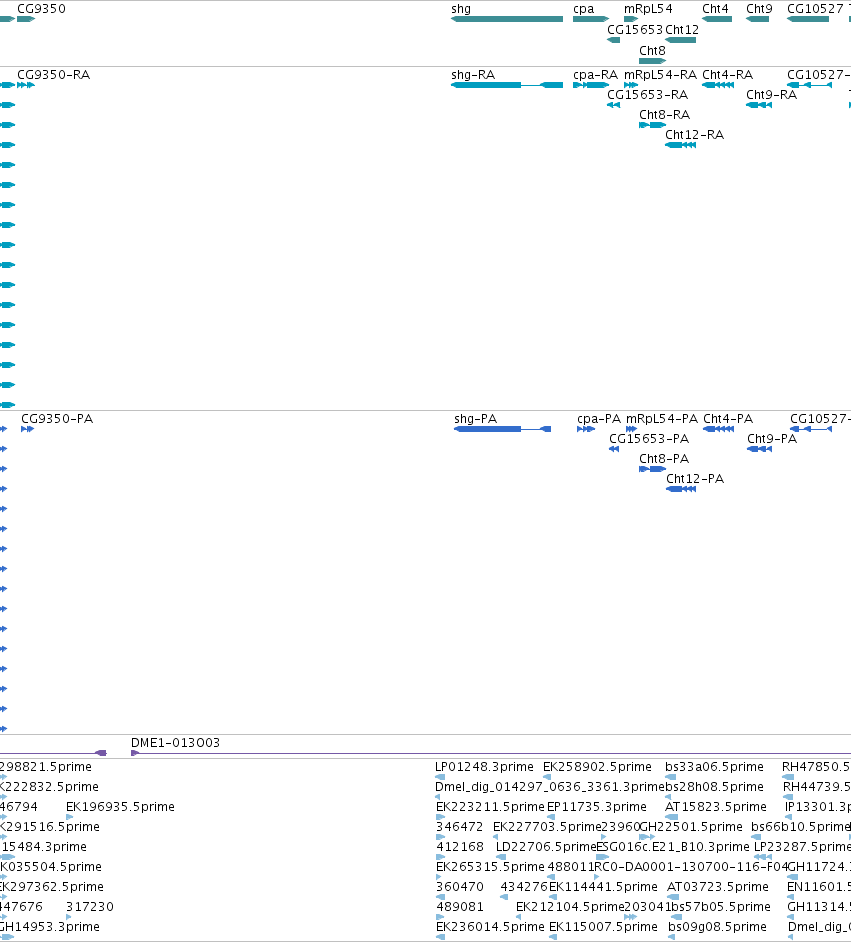Click the Cht4-RA transcript label
The width and height of the screenshot is (851, 942).
728,75
